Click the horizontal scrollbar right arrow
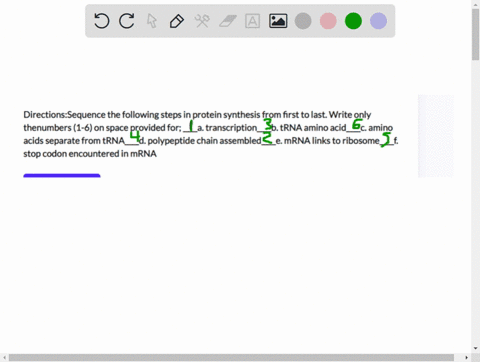Image resolution: width=480 pixels, height=362 pixels. tap(466, 357)
